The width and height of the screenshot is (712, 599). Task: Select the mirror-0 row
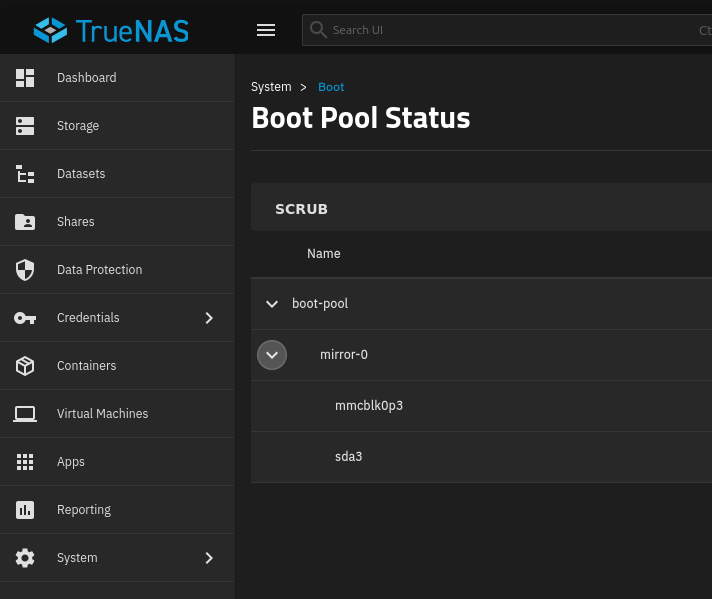481,355
